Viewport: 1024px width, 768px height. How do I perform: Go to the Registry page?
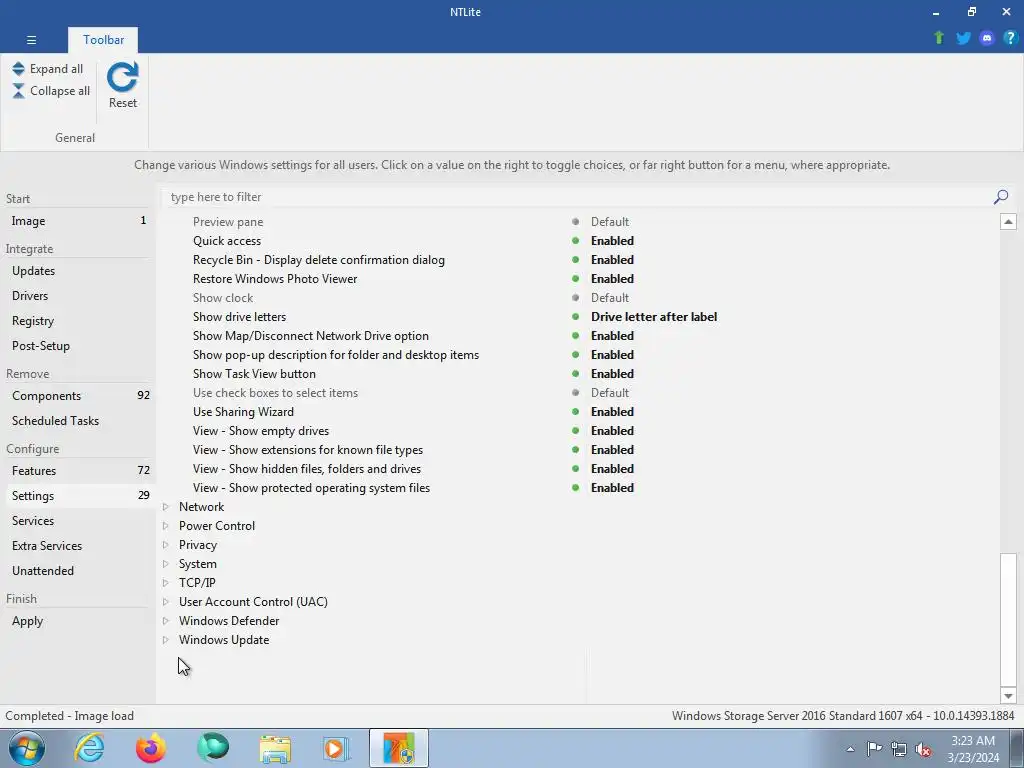click(78, 321)
